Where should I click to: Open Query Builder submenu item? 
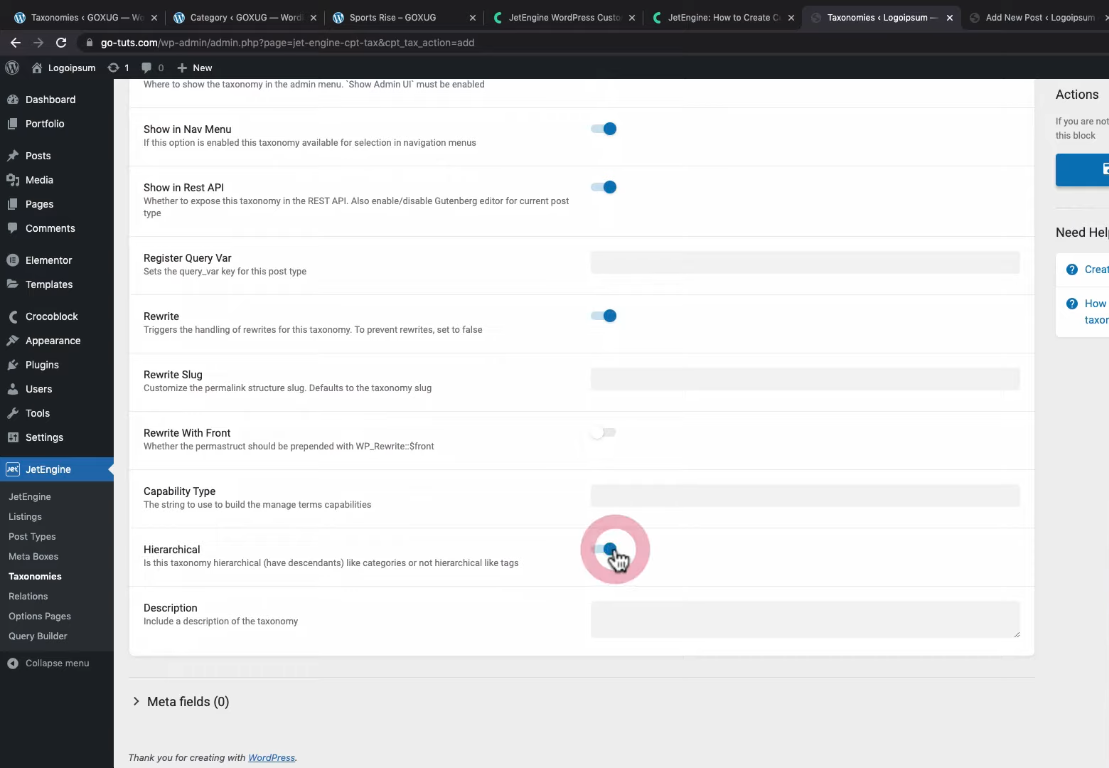(x=37, y=636)
